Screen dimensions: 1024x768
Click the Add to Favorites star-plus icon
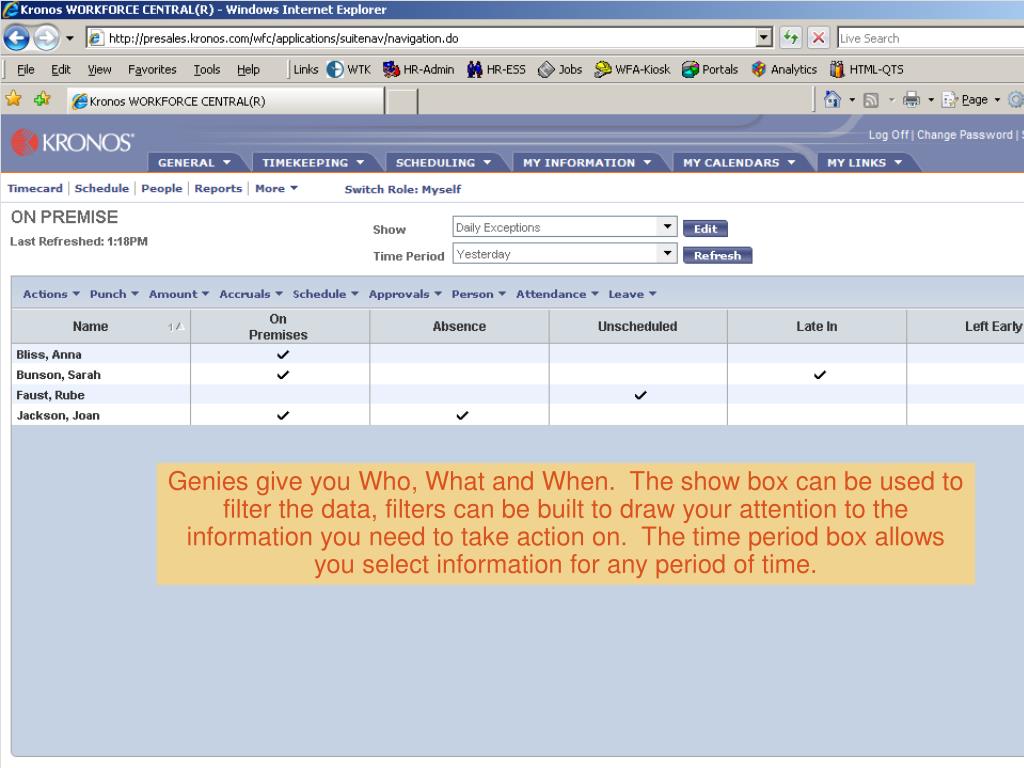(42, 99)
